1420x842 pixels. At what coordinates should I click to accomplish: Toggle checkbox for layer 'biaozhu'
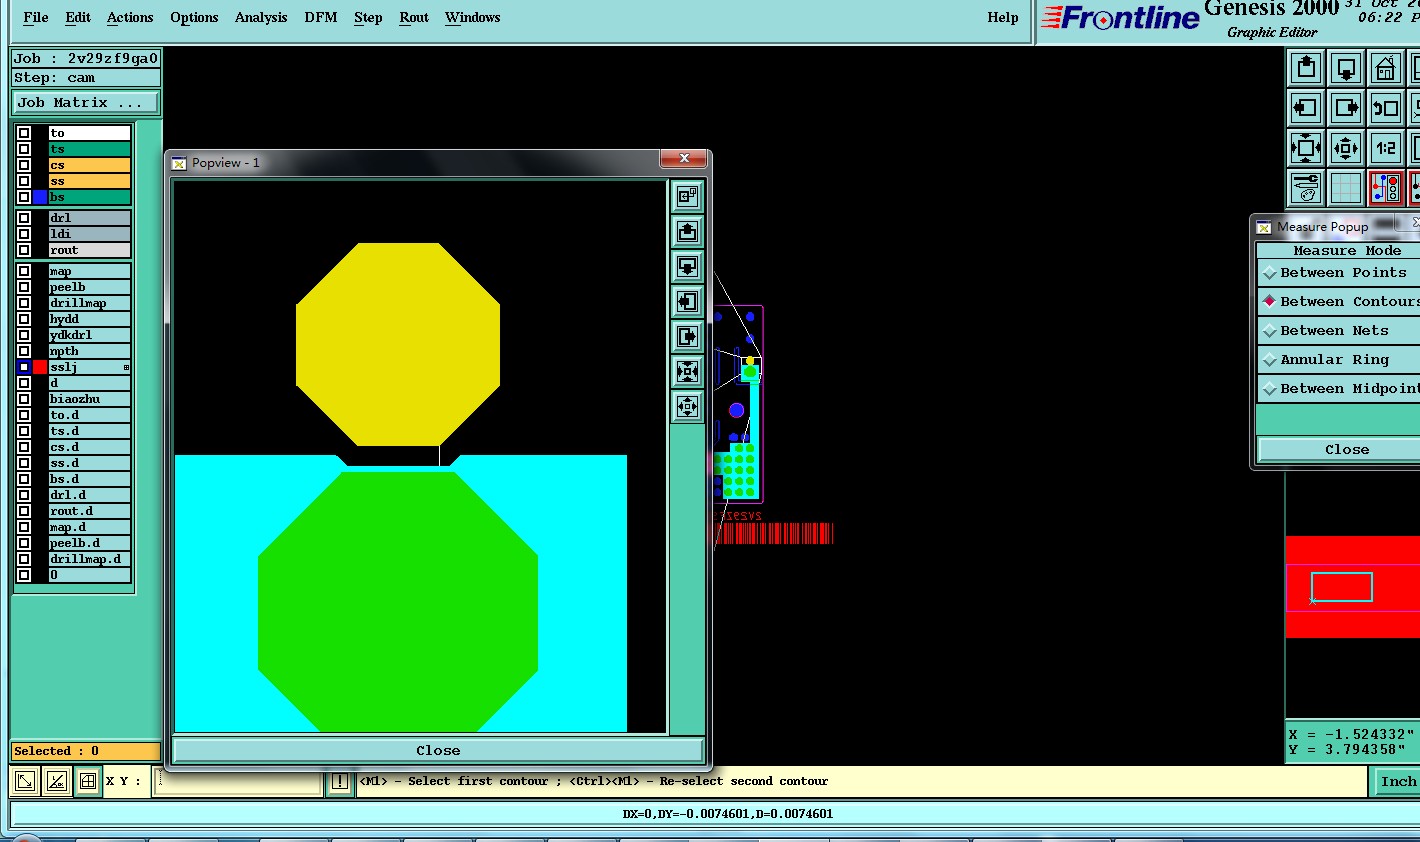coord(24,399)
